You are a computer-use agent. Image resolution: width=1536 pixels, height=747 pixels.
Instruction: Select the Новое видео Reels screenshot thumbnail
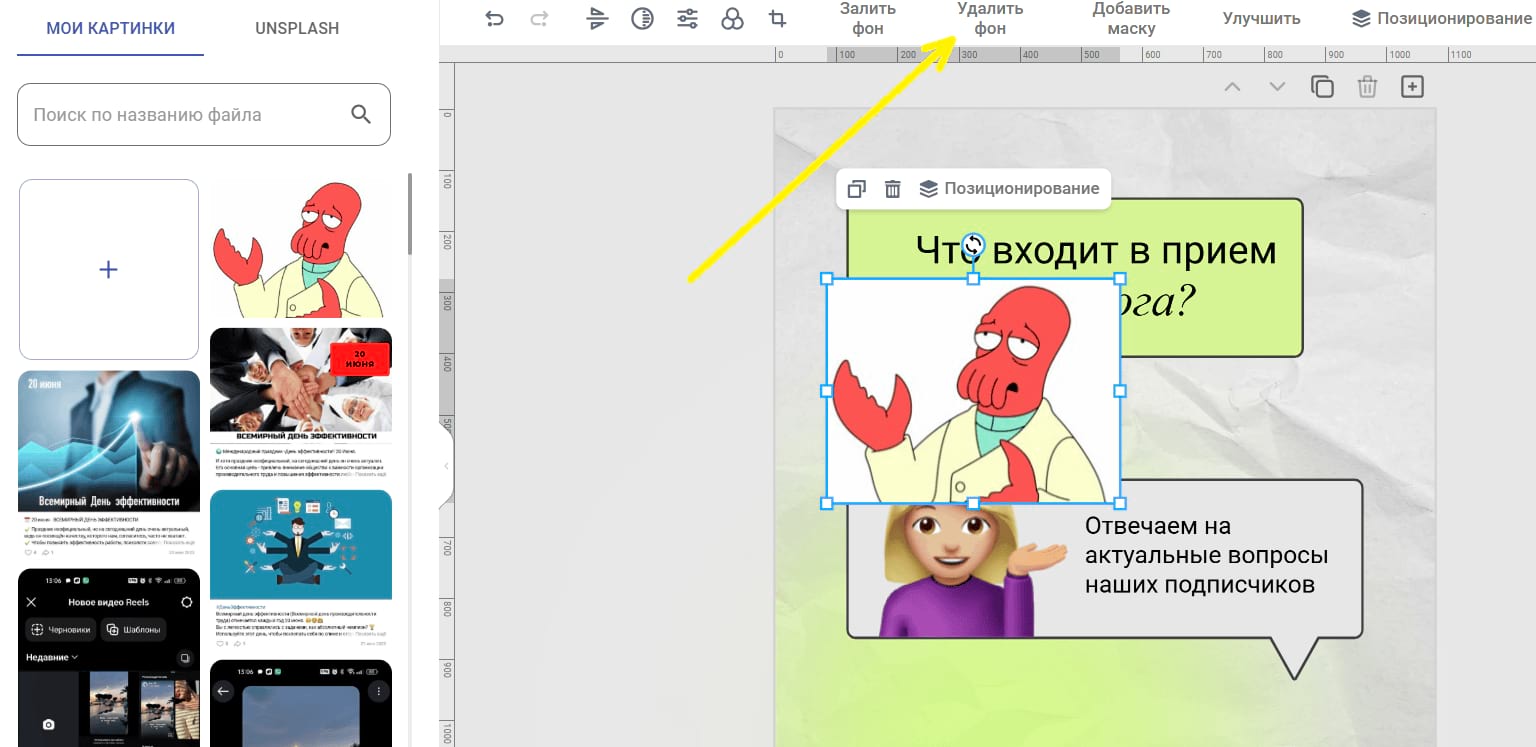[109, 658]
